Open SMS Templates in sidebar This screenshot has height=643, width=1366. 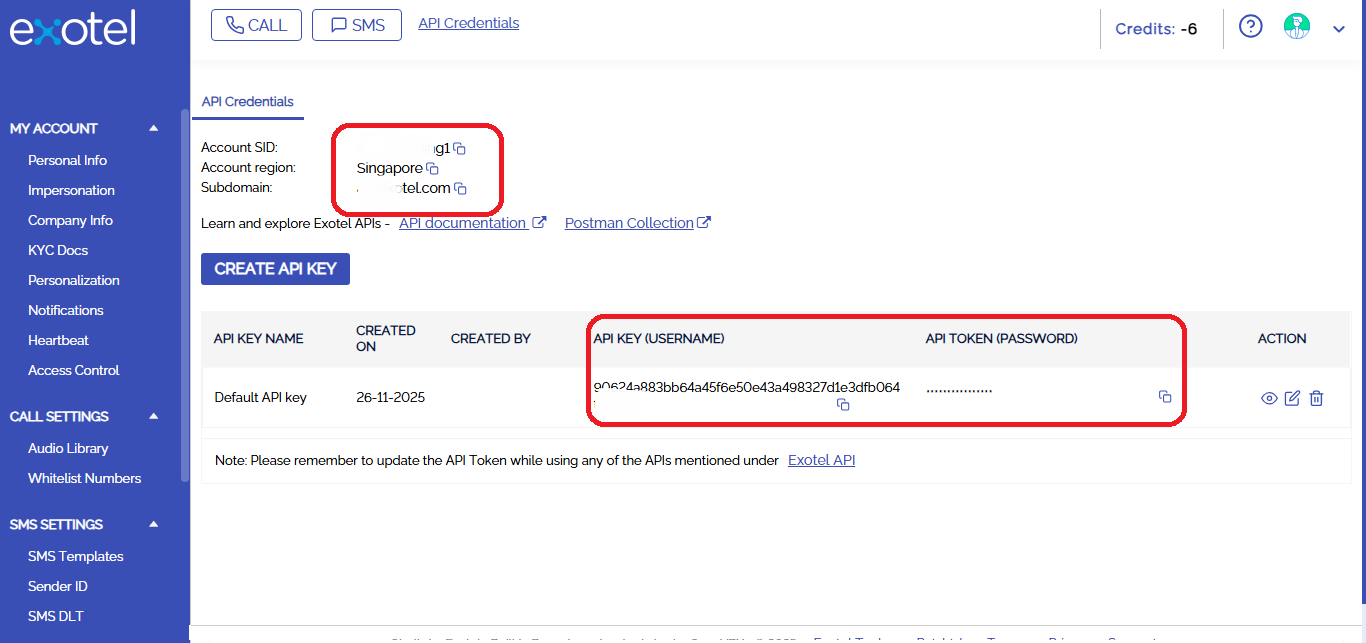(76, 556)
